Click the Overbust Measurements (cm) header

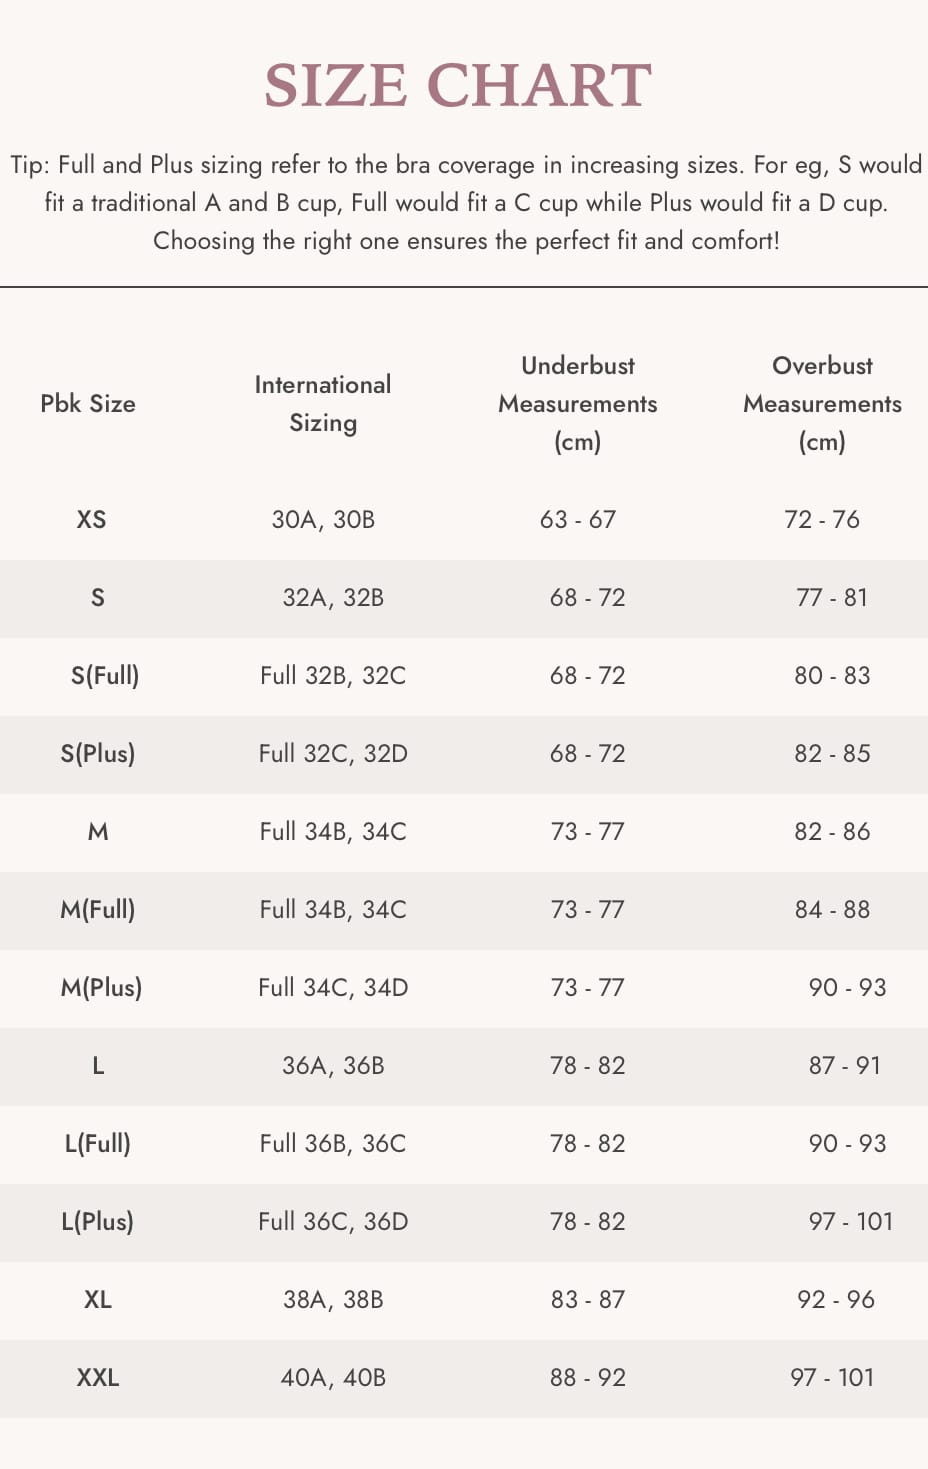click(822, 404)
